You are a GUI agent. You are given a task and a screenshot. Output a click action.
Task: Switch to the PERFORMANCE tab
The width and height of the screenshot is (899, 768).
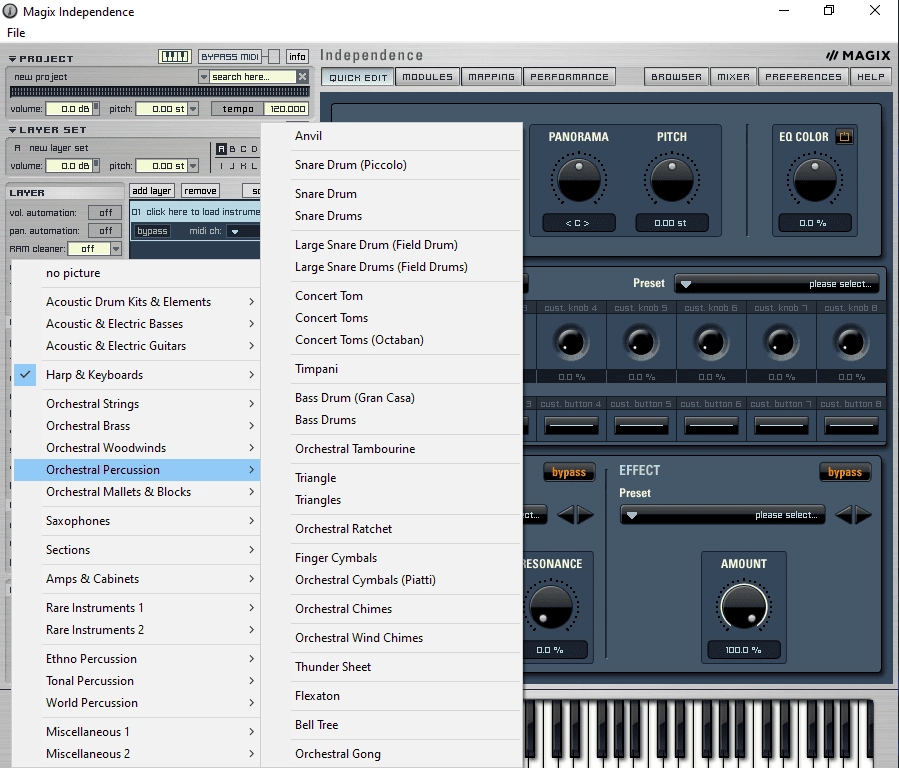click(x=569, y=77)
